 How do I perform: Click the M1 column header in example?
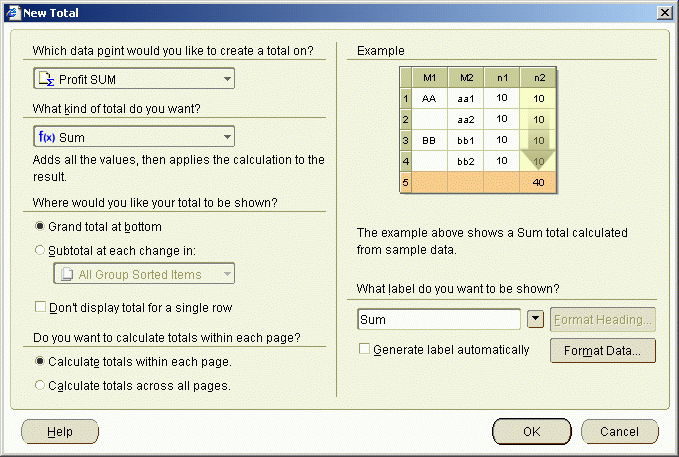point(429,78)
